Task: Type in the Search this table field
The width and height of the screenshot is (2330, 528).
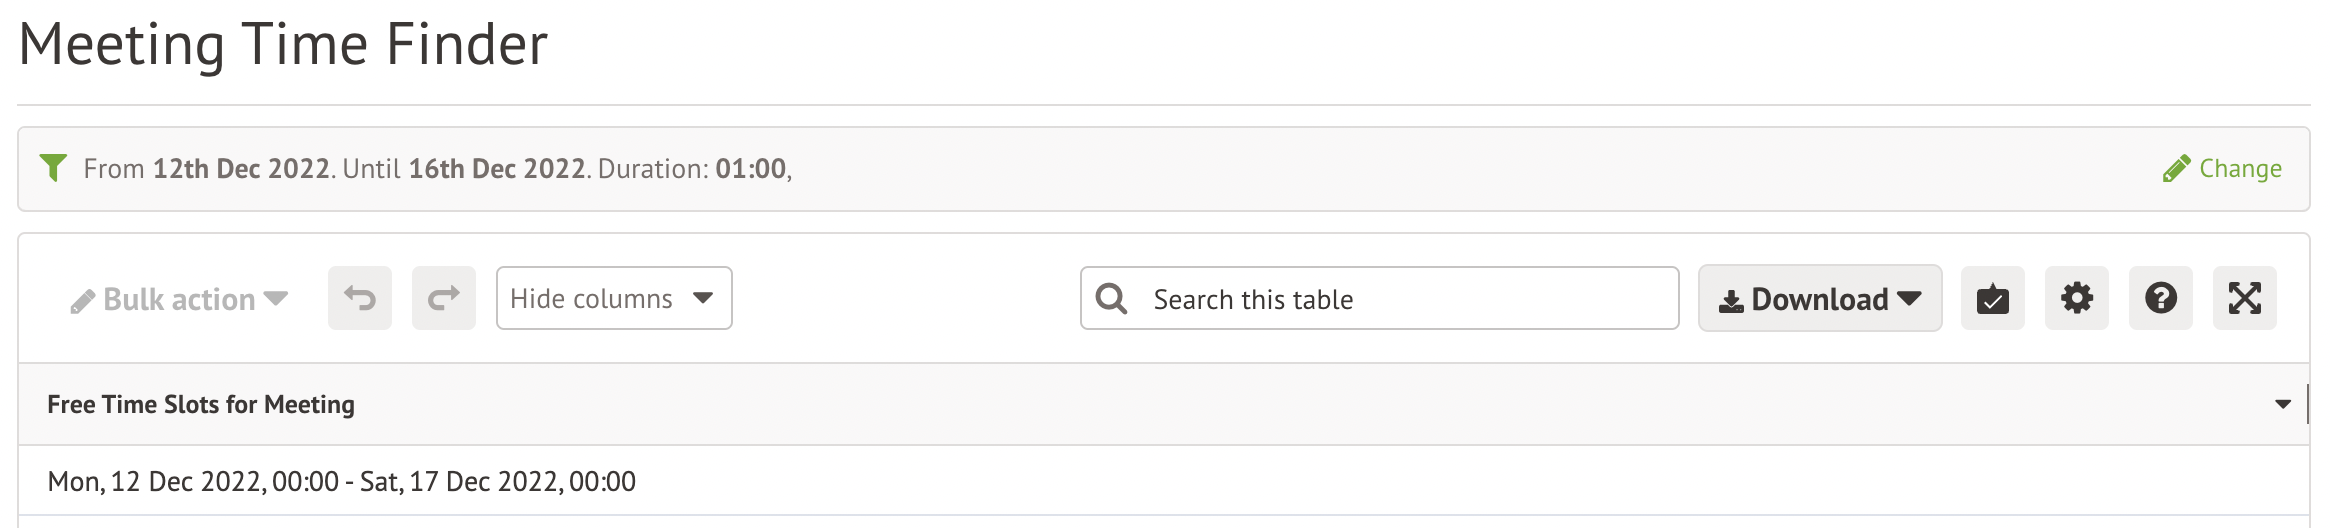Action: [x=1400, y=299]
